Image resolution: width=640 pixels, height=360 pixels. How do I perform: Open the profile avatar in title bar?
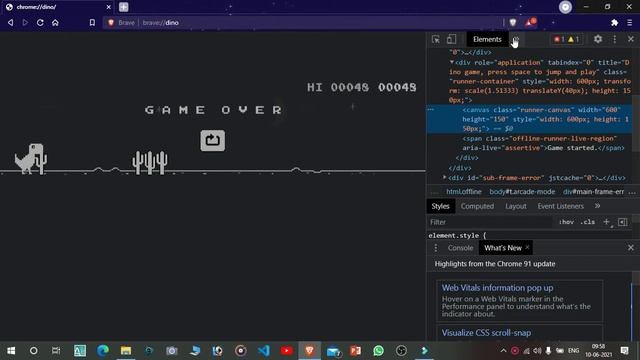click(565, 7)
